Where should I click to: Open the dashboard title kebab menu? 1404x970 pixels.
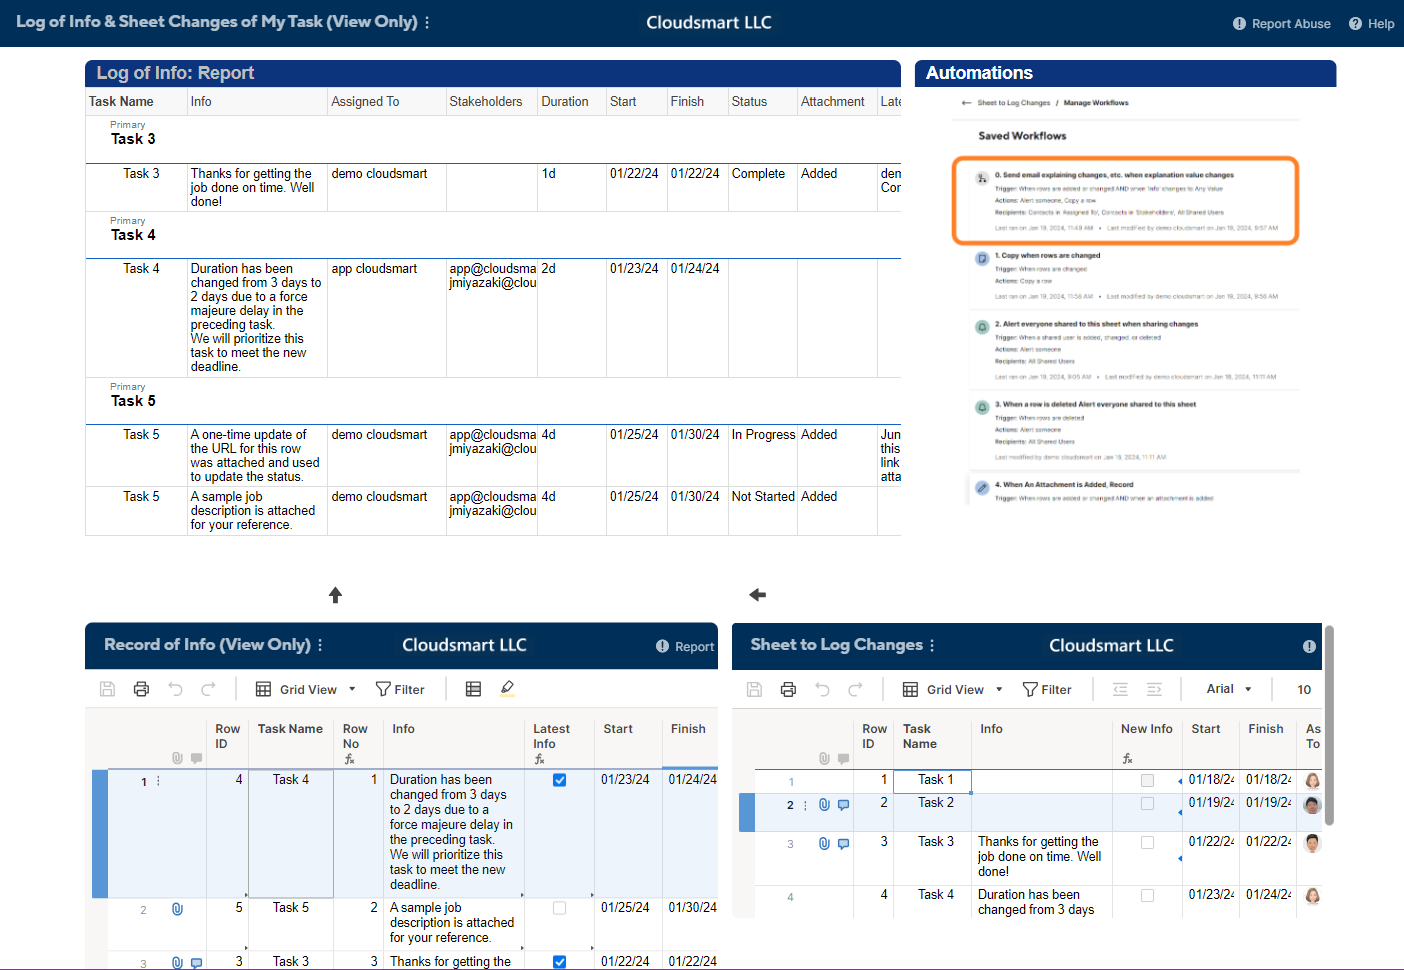[x=427, y=22]
